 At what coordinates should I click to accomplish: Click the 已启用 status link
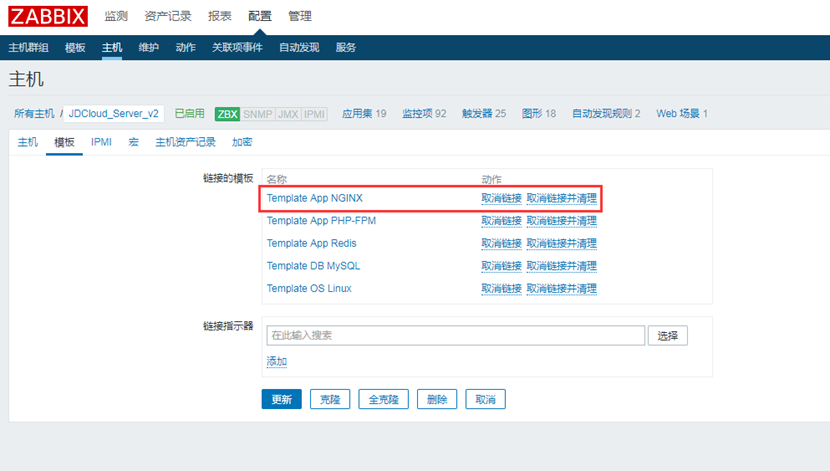point(190,113)
